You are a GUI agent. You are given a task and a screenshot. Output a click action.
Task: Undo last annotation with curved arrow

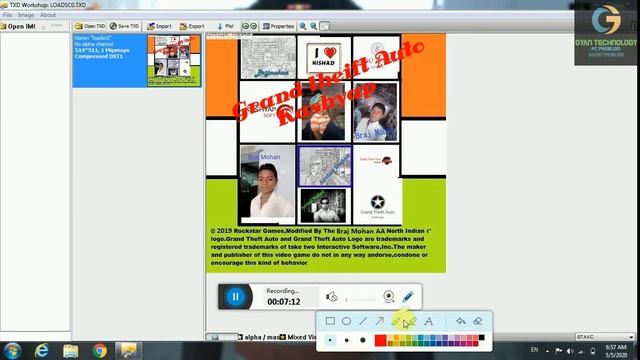pos(461,321)
